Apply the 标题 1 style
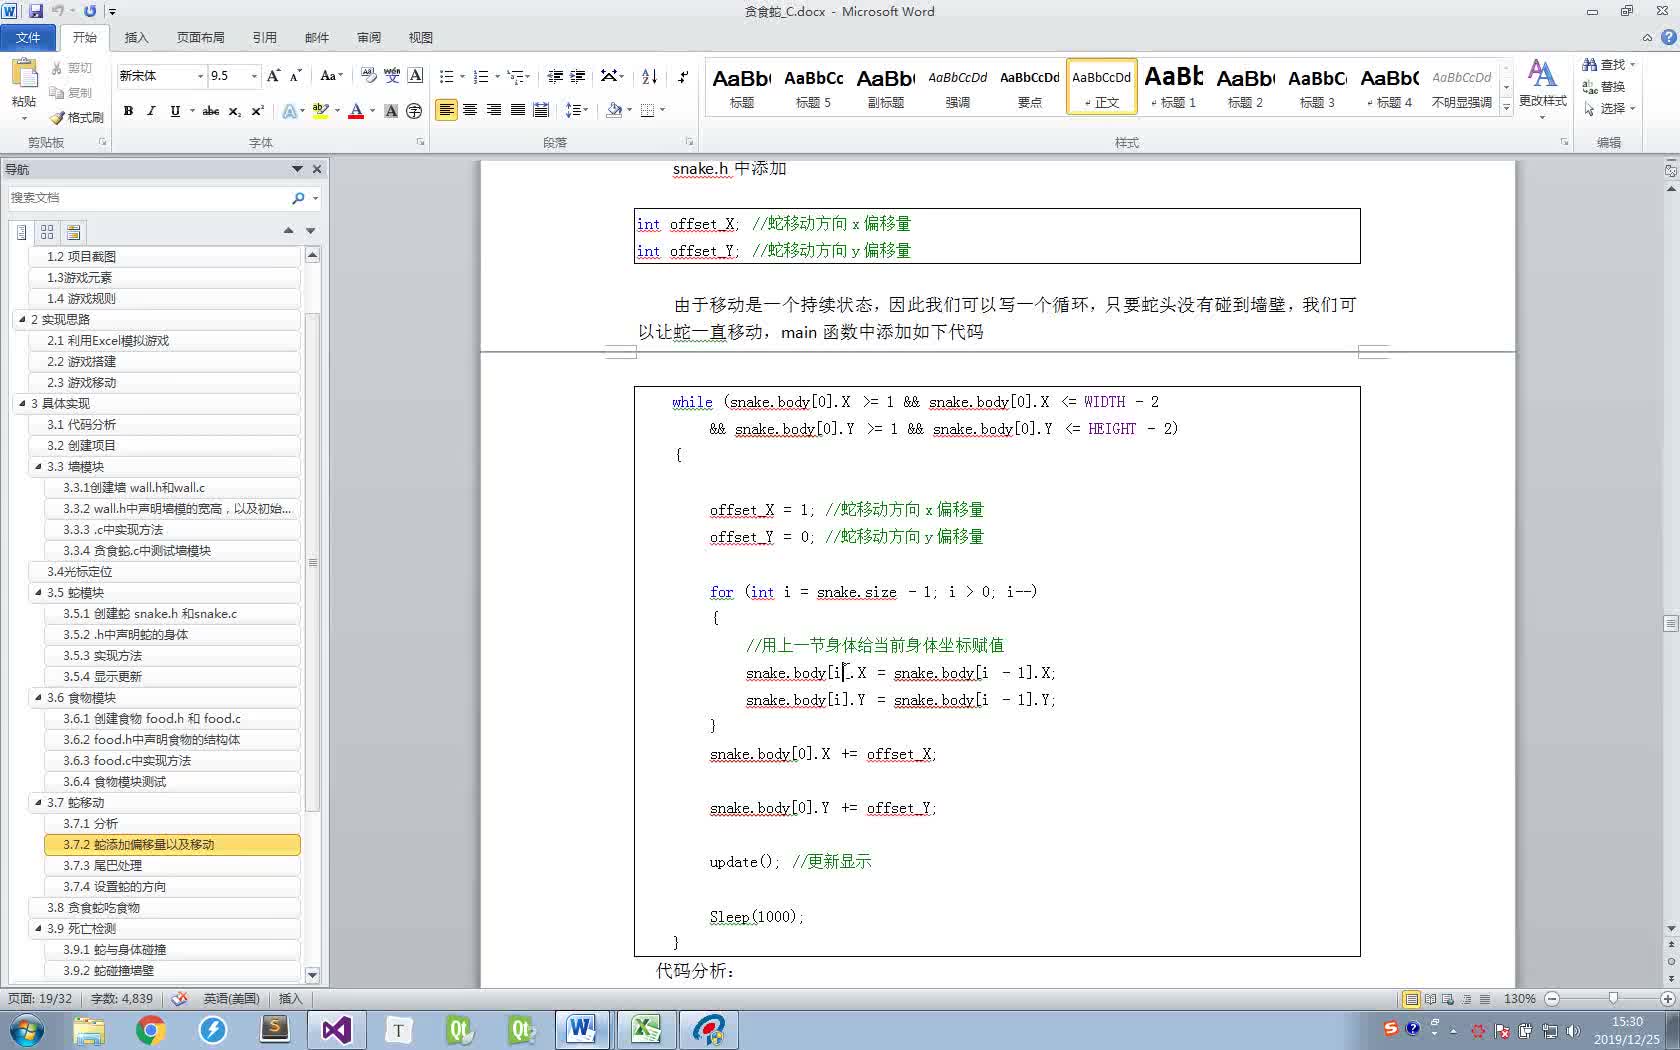 [x=1173, y=87]
